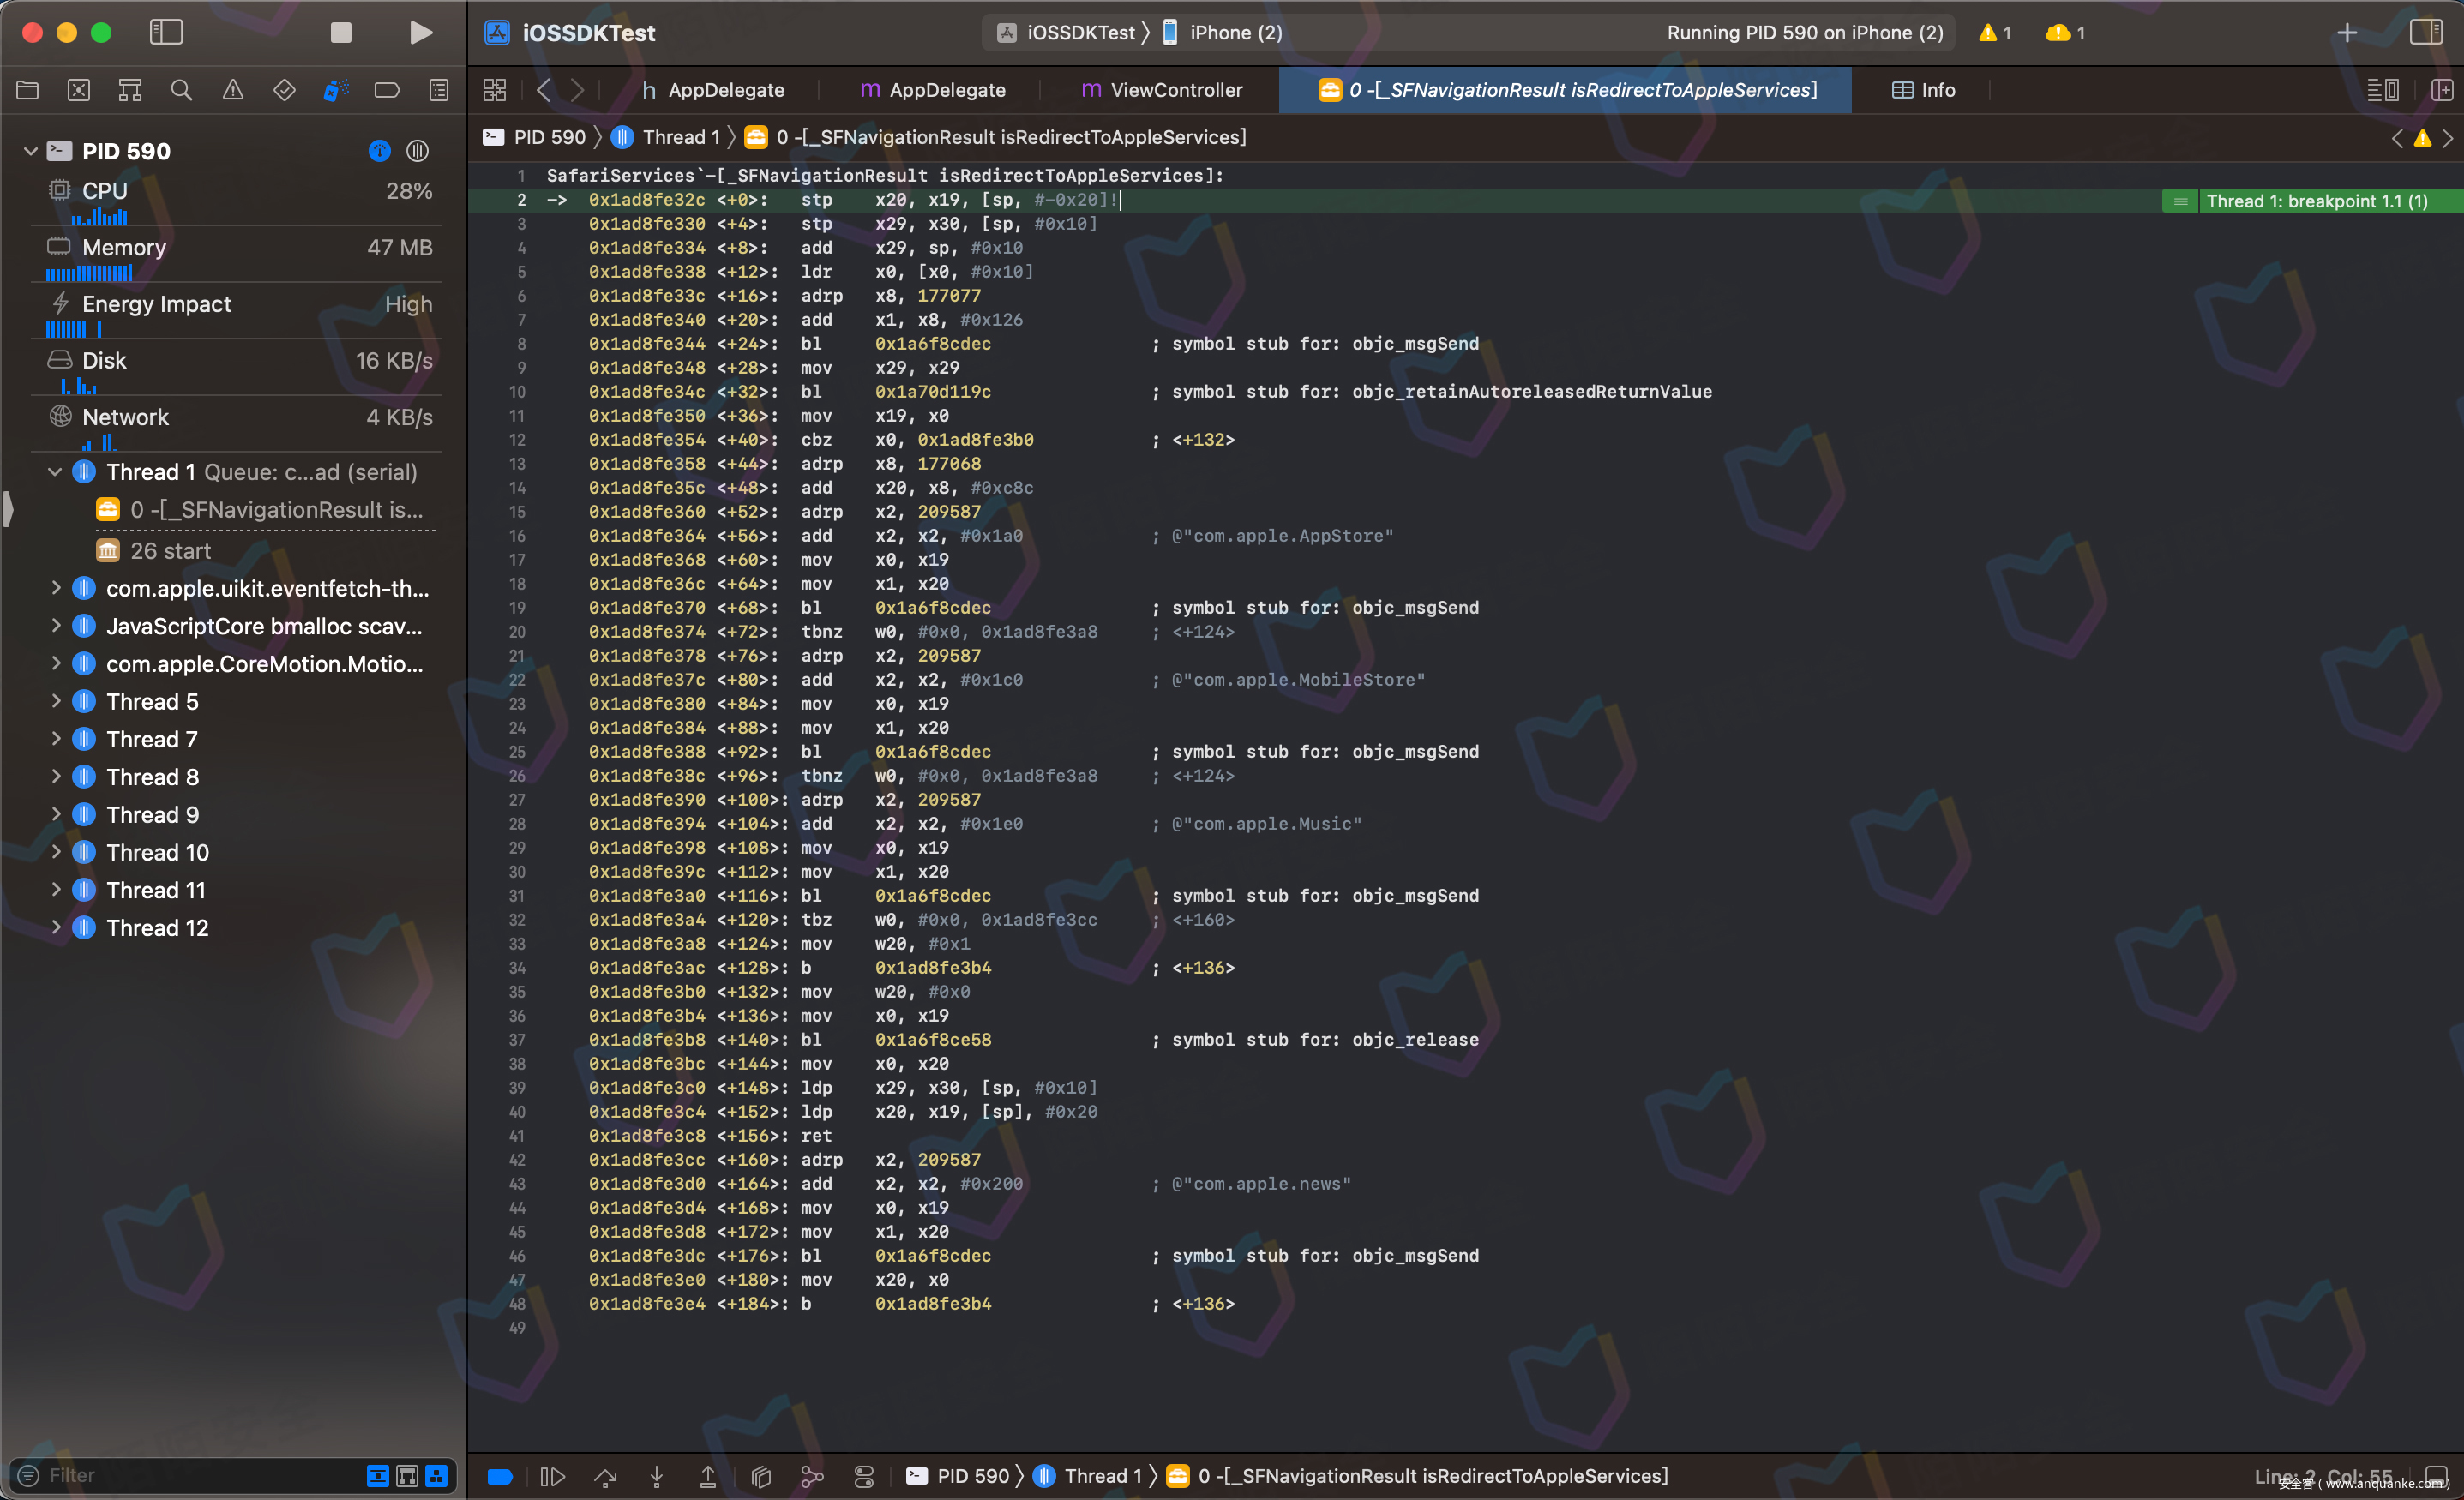Toggle the right inspector panel
2464x1500 pixels.
coord(2425,33)
